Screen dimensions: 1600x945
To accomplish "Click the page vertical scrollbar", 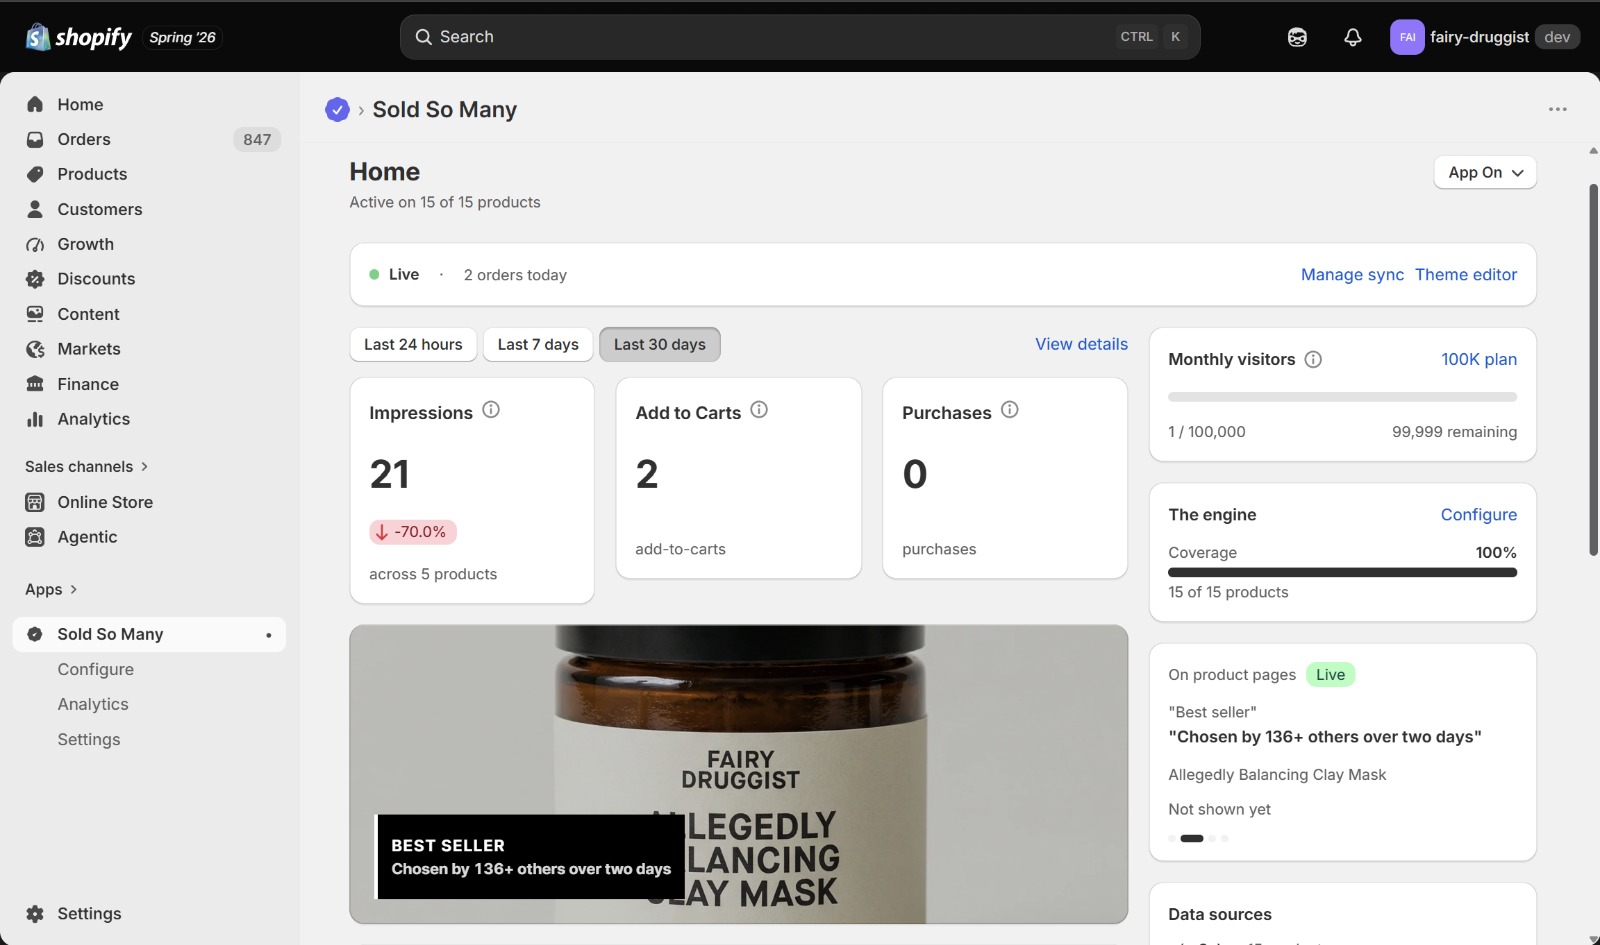I will tap(1593, 370).
